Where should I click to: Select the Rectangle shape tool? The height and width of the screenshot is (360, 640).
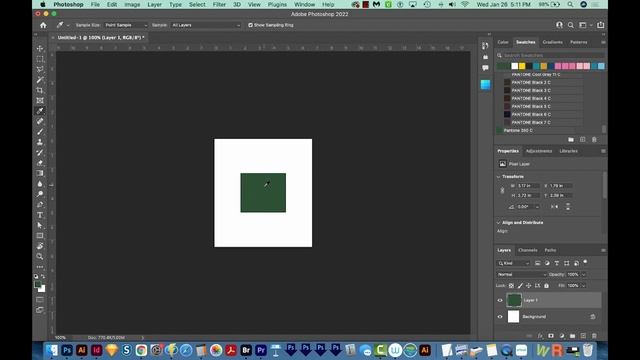tap(40, 236)
